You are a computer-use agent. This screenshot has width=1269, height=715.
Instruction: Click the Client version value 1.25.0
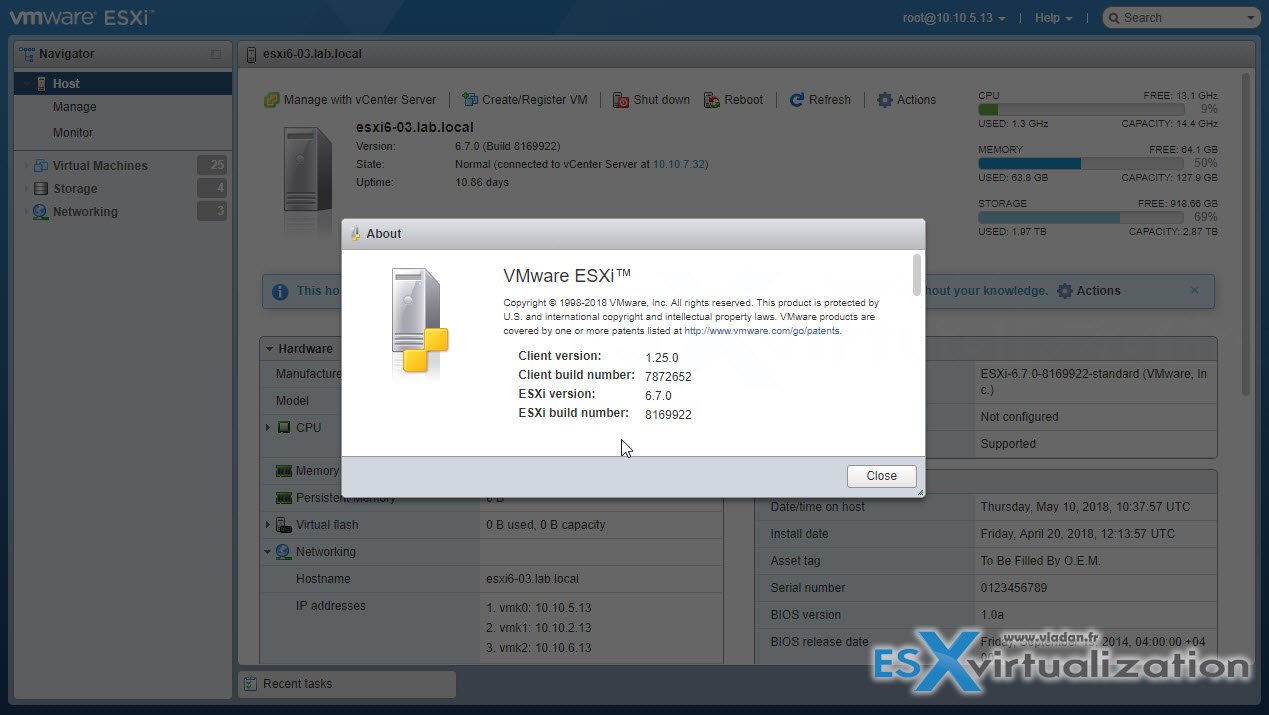point(662,358)
